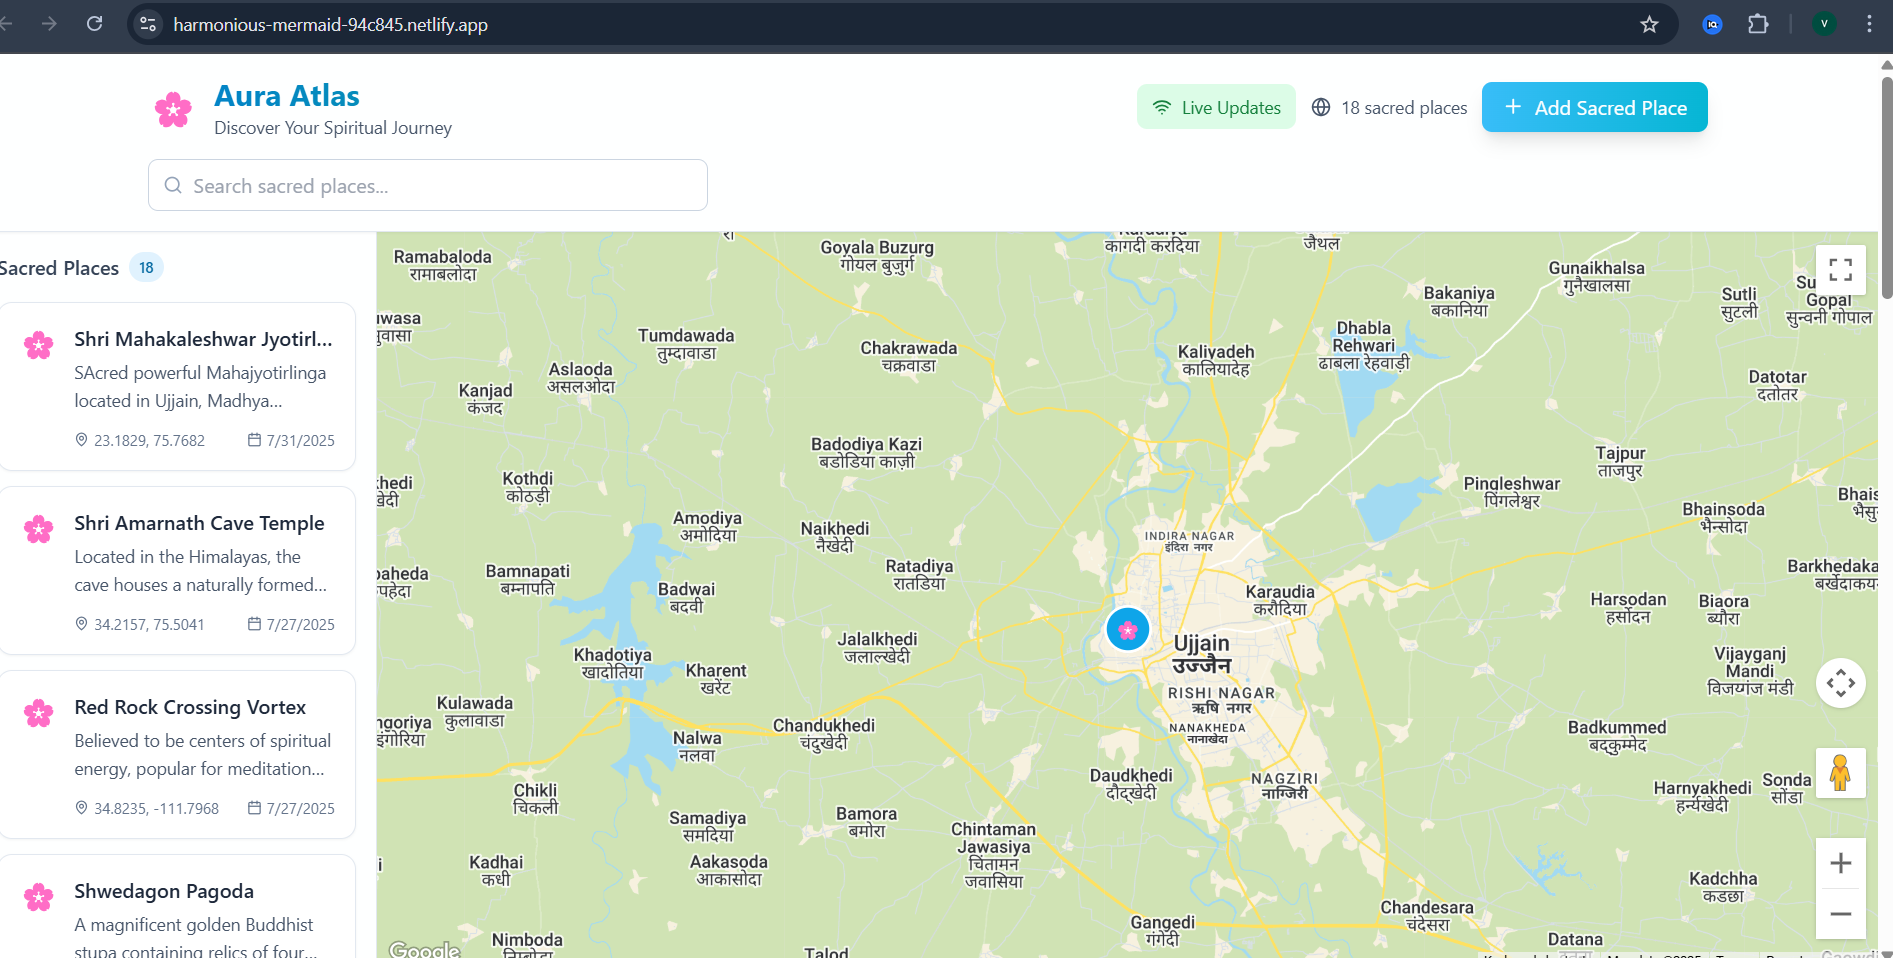Click the Pingleshwar label on the map
This screenshot has width=1893, height=958.
(x=1512, y=492)
